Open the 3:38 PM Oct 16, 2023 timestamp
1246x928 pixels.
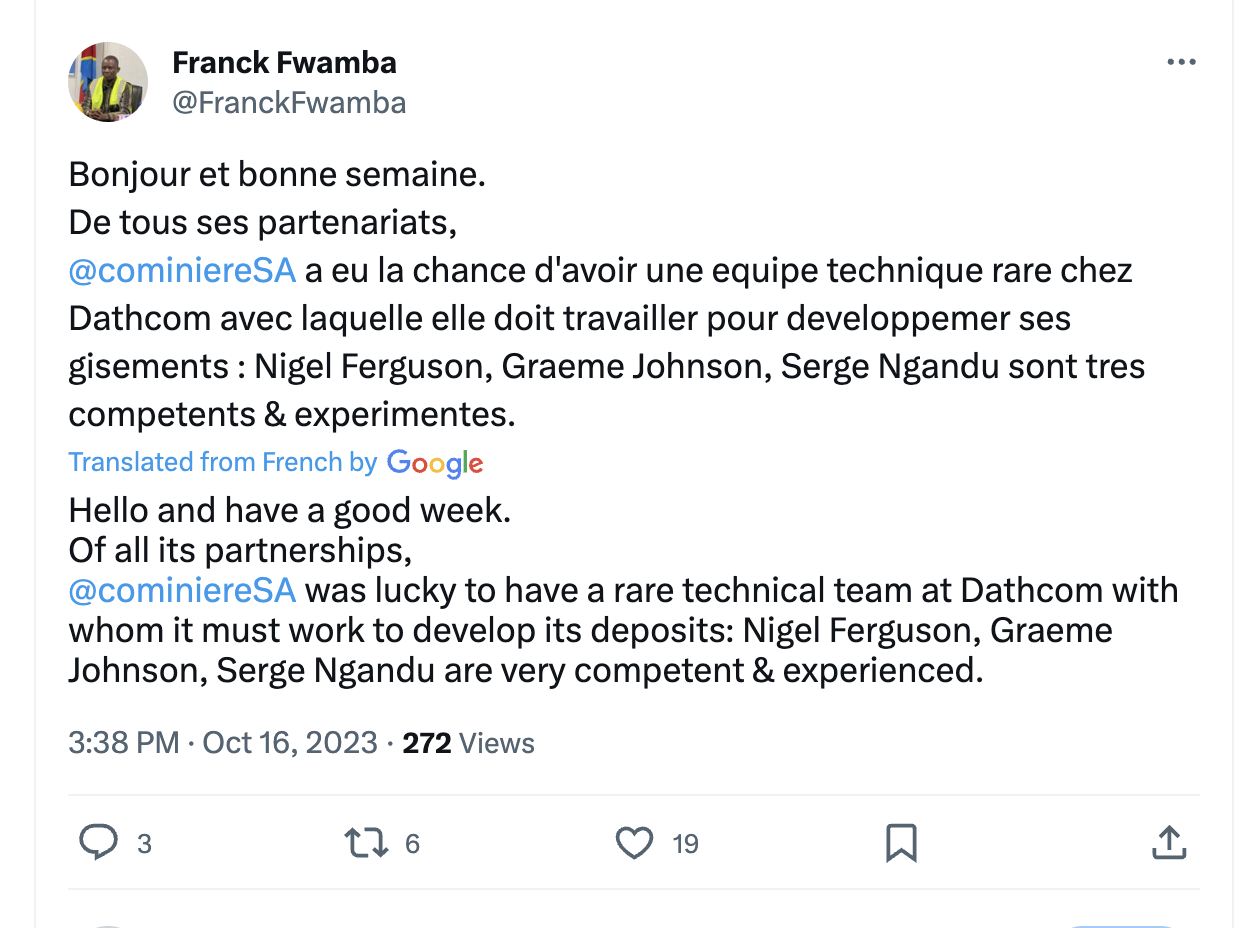pos(222,743)
